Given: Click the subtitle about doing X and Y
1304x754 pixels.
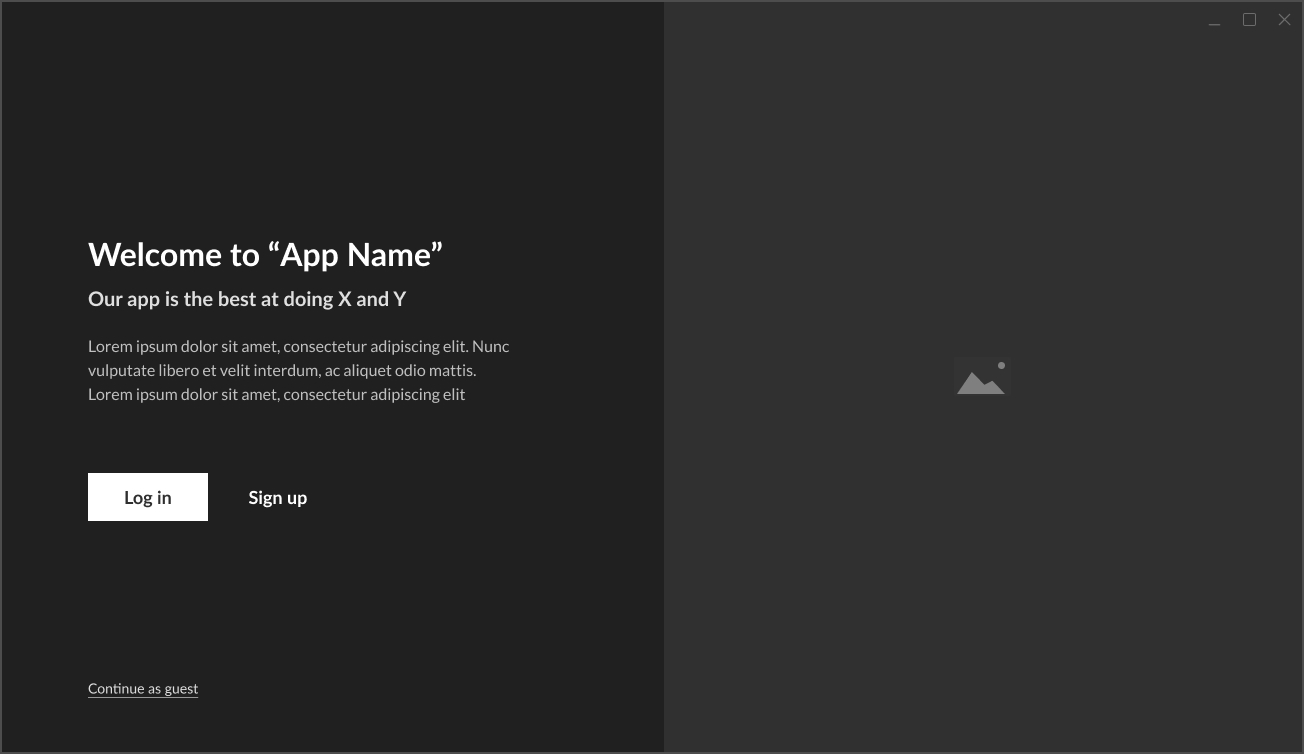Looking at the screenshot, I should coord(247,299).
